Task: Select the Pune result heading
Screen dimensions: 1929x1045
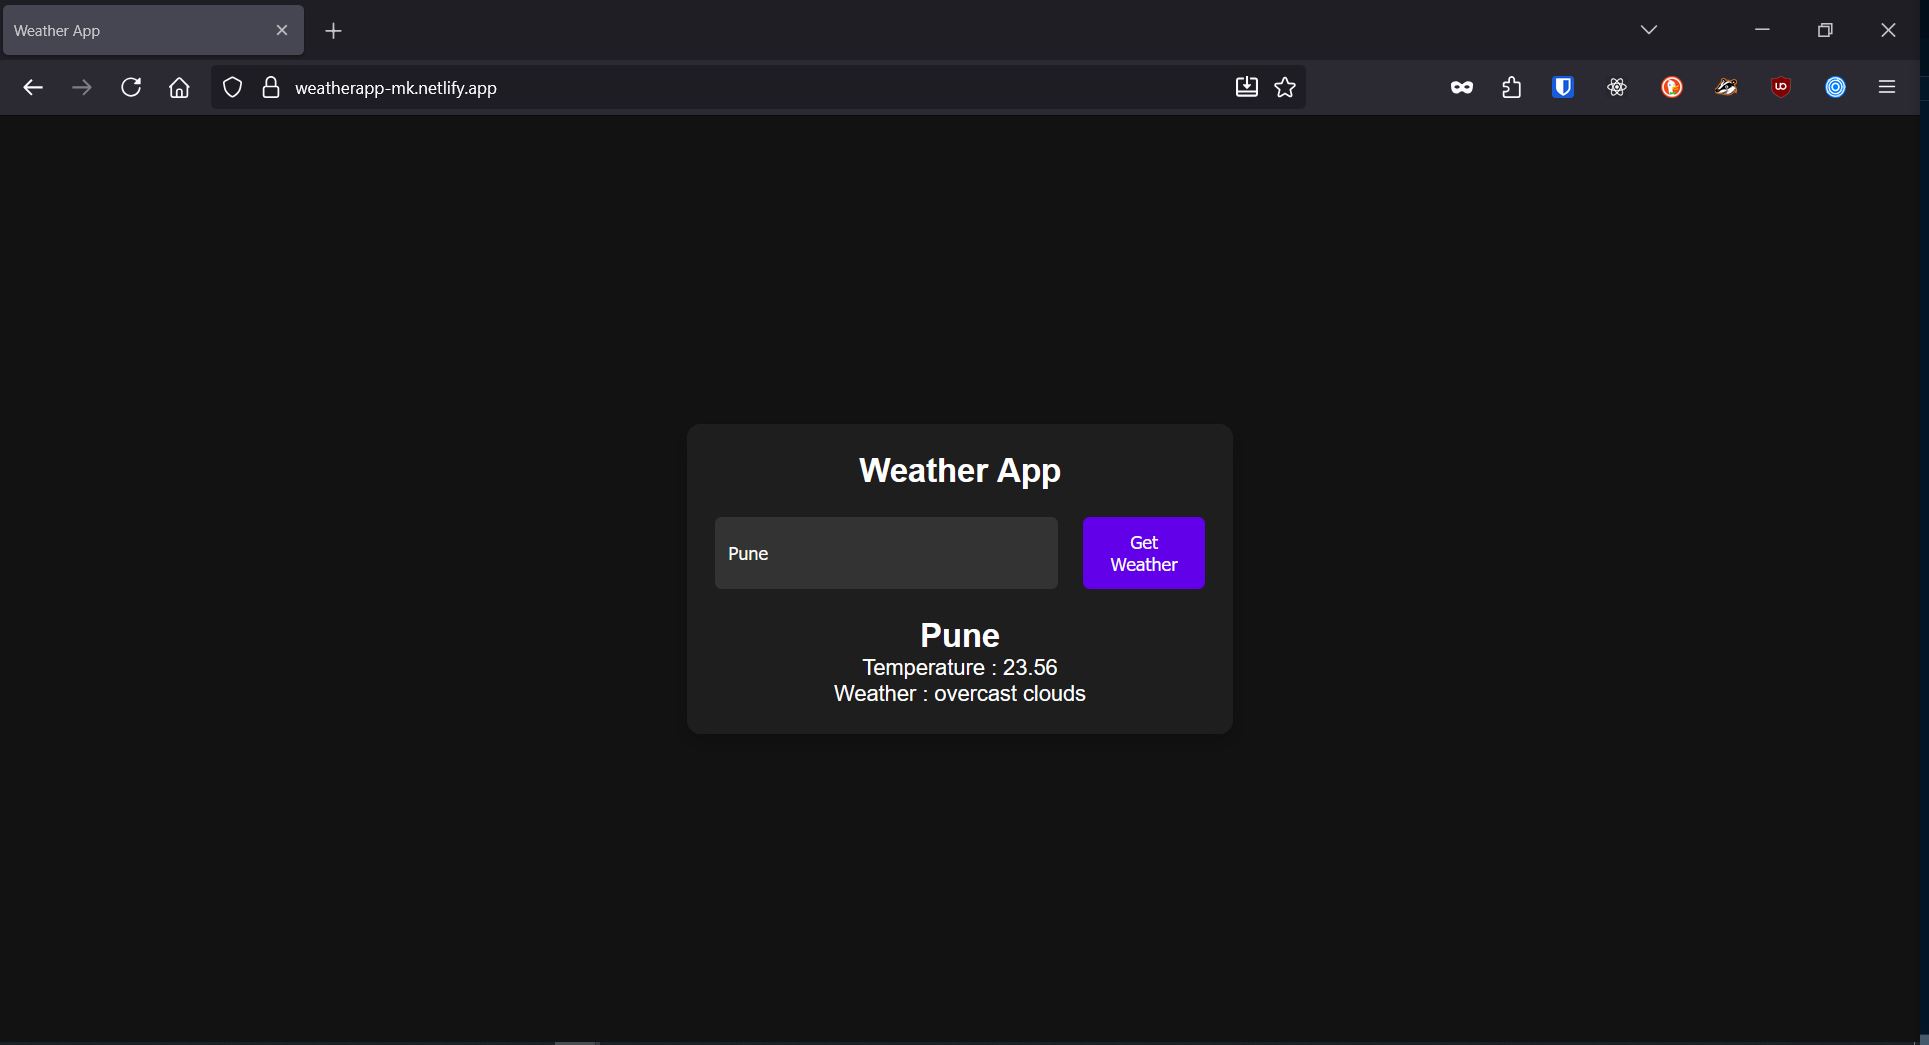Action: click(960, 635)
